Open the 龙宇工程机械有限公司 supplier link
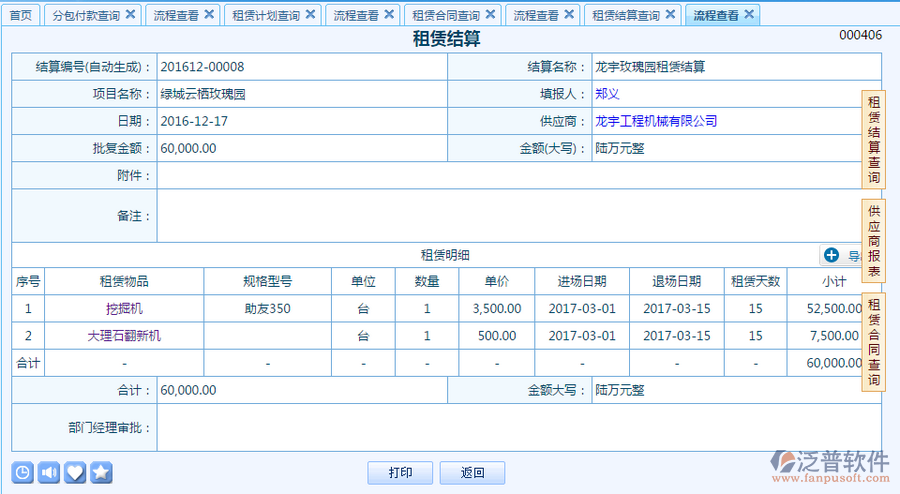 click(x=656, y=121)
